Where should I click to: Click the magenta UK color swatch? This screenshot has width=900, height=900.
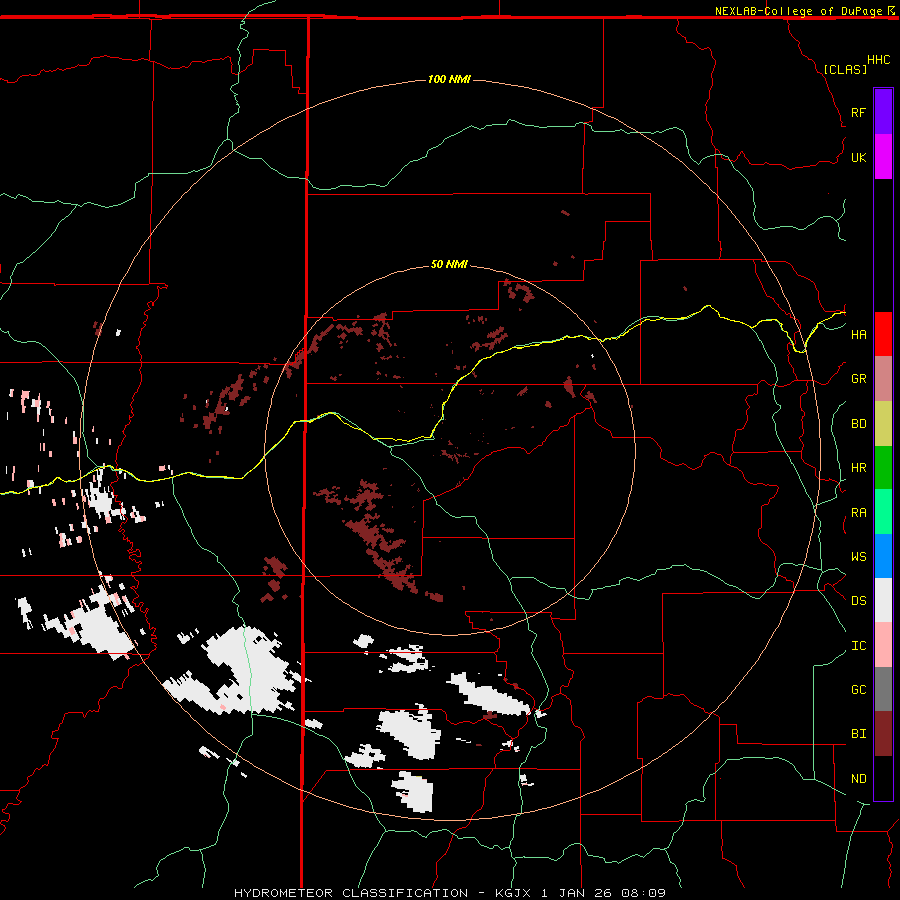(883, 157)
